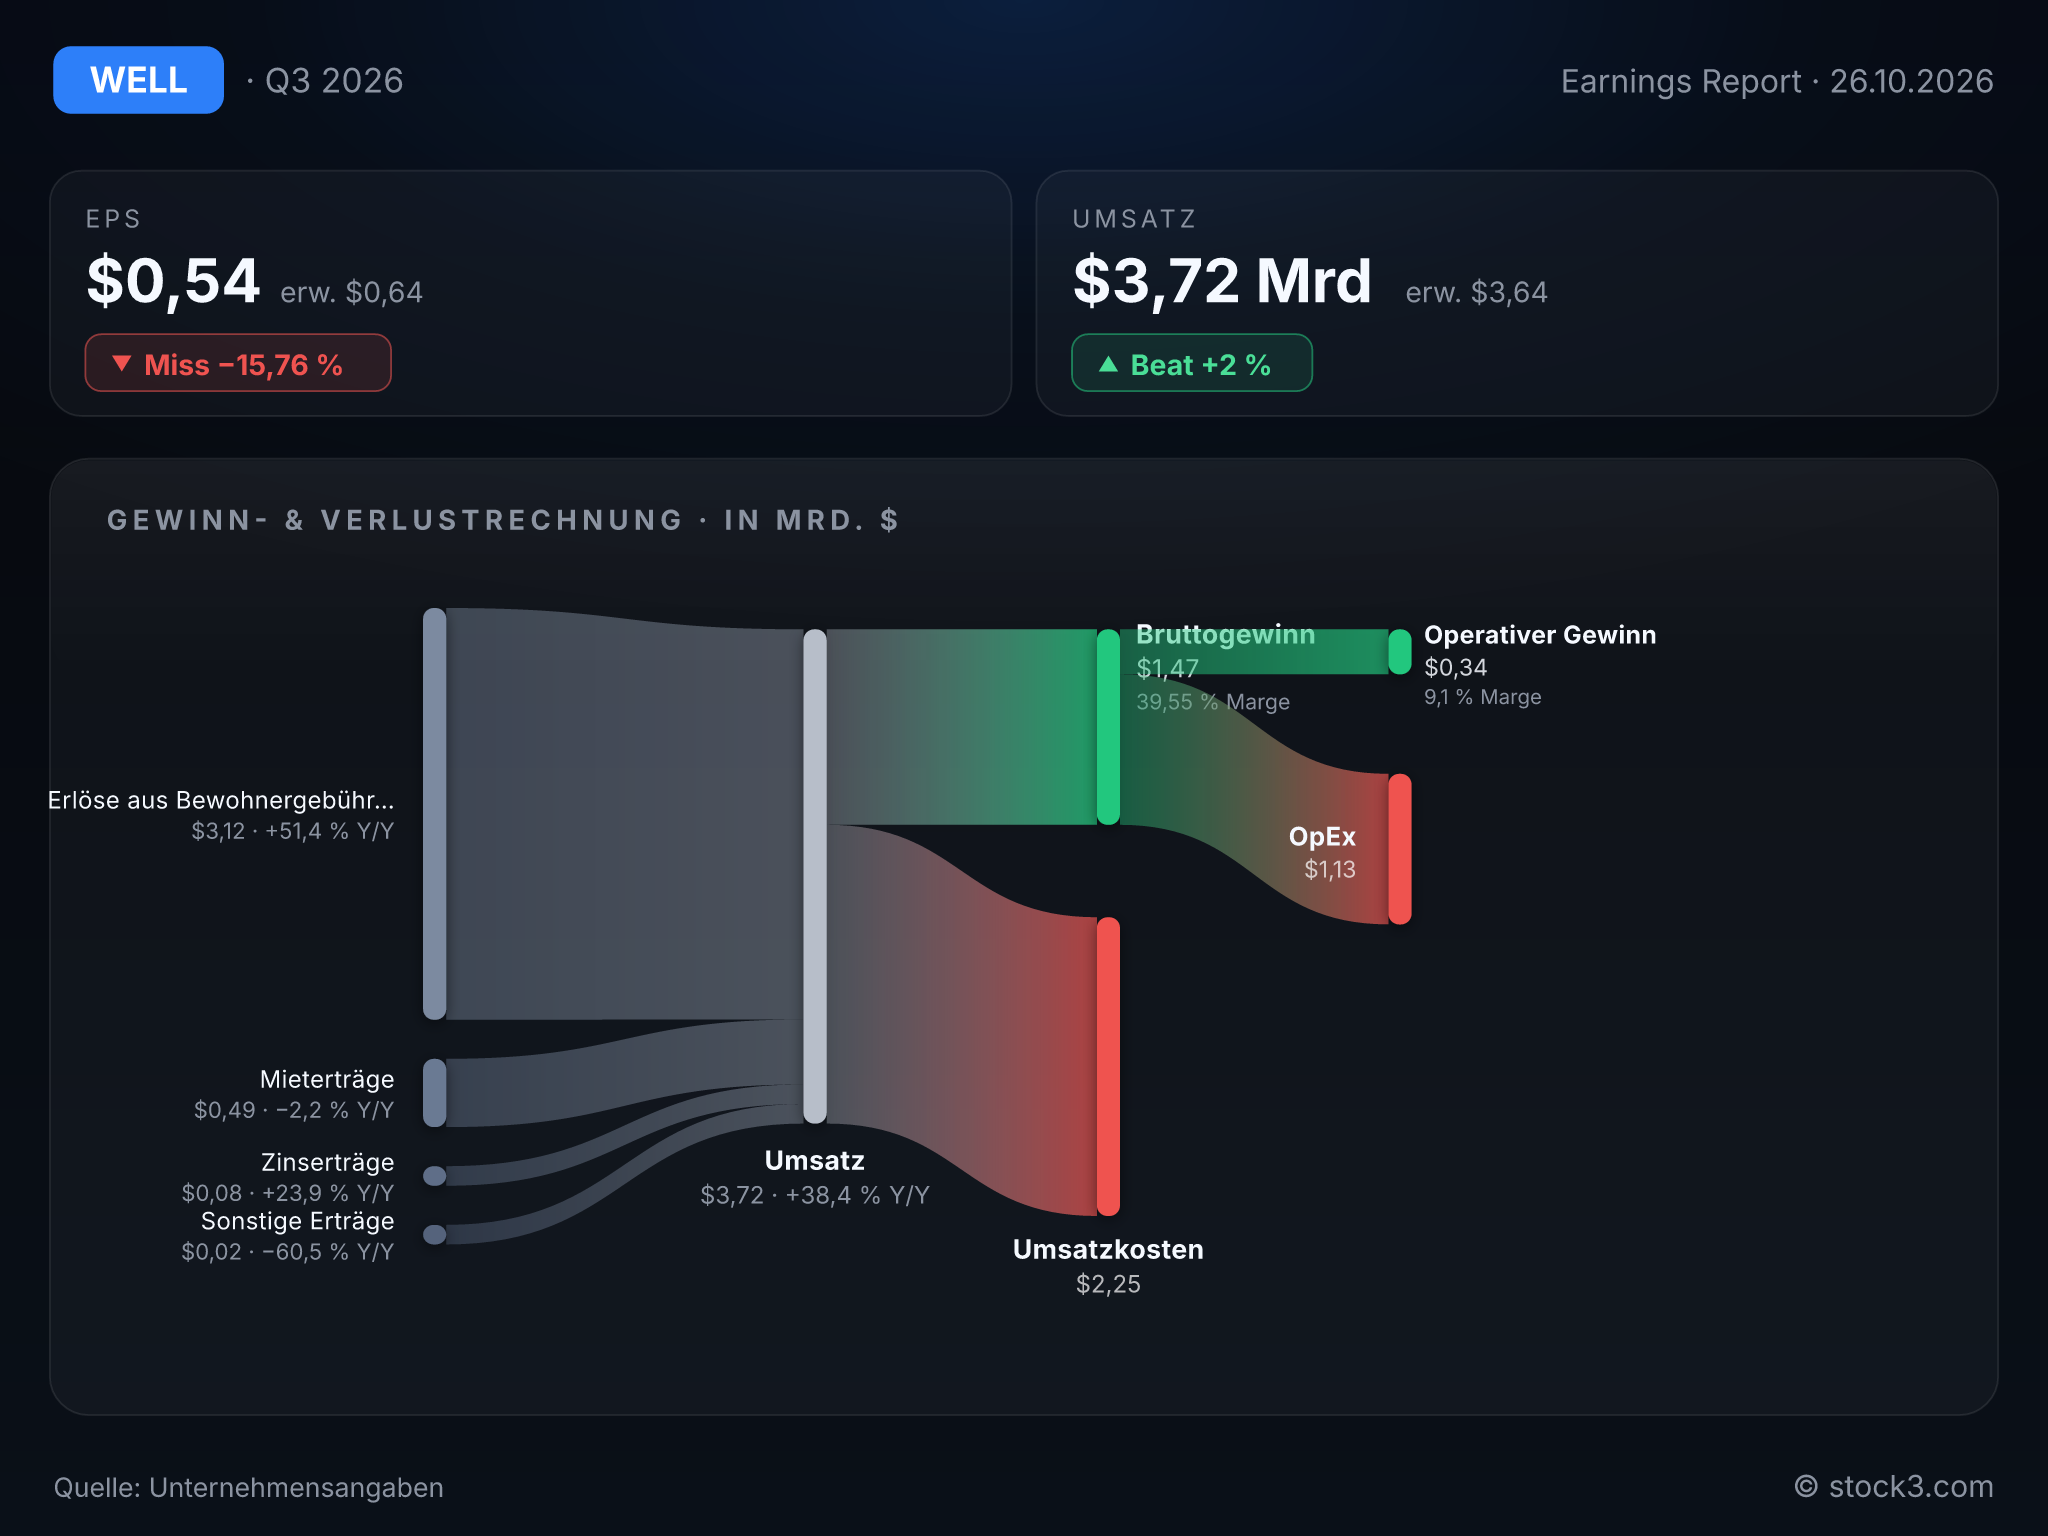Click the central Umsatz node bar
The image size is (2048, 1536).
pos(815,876)
